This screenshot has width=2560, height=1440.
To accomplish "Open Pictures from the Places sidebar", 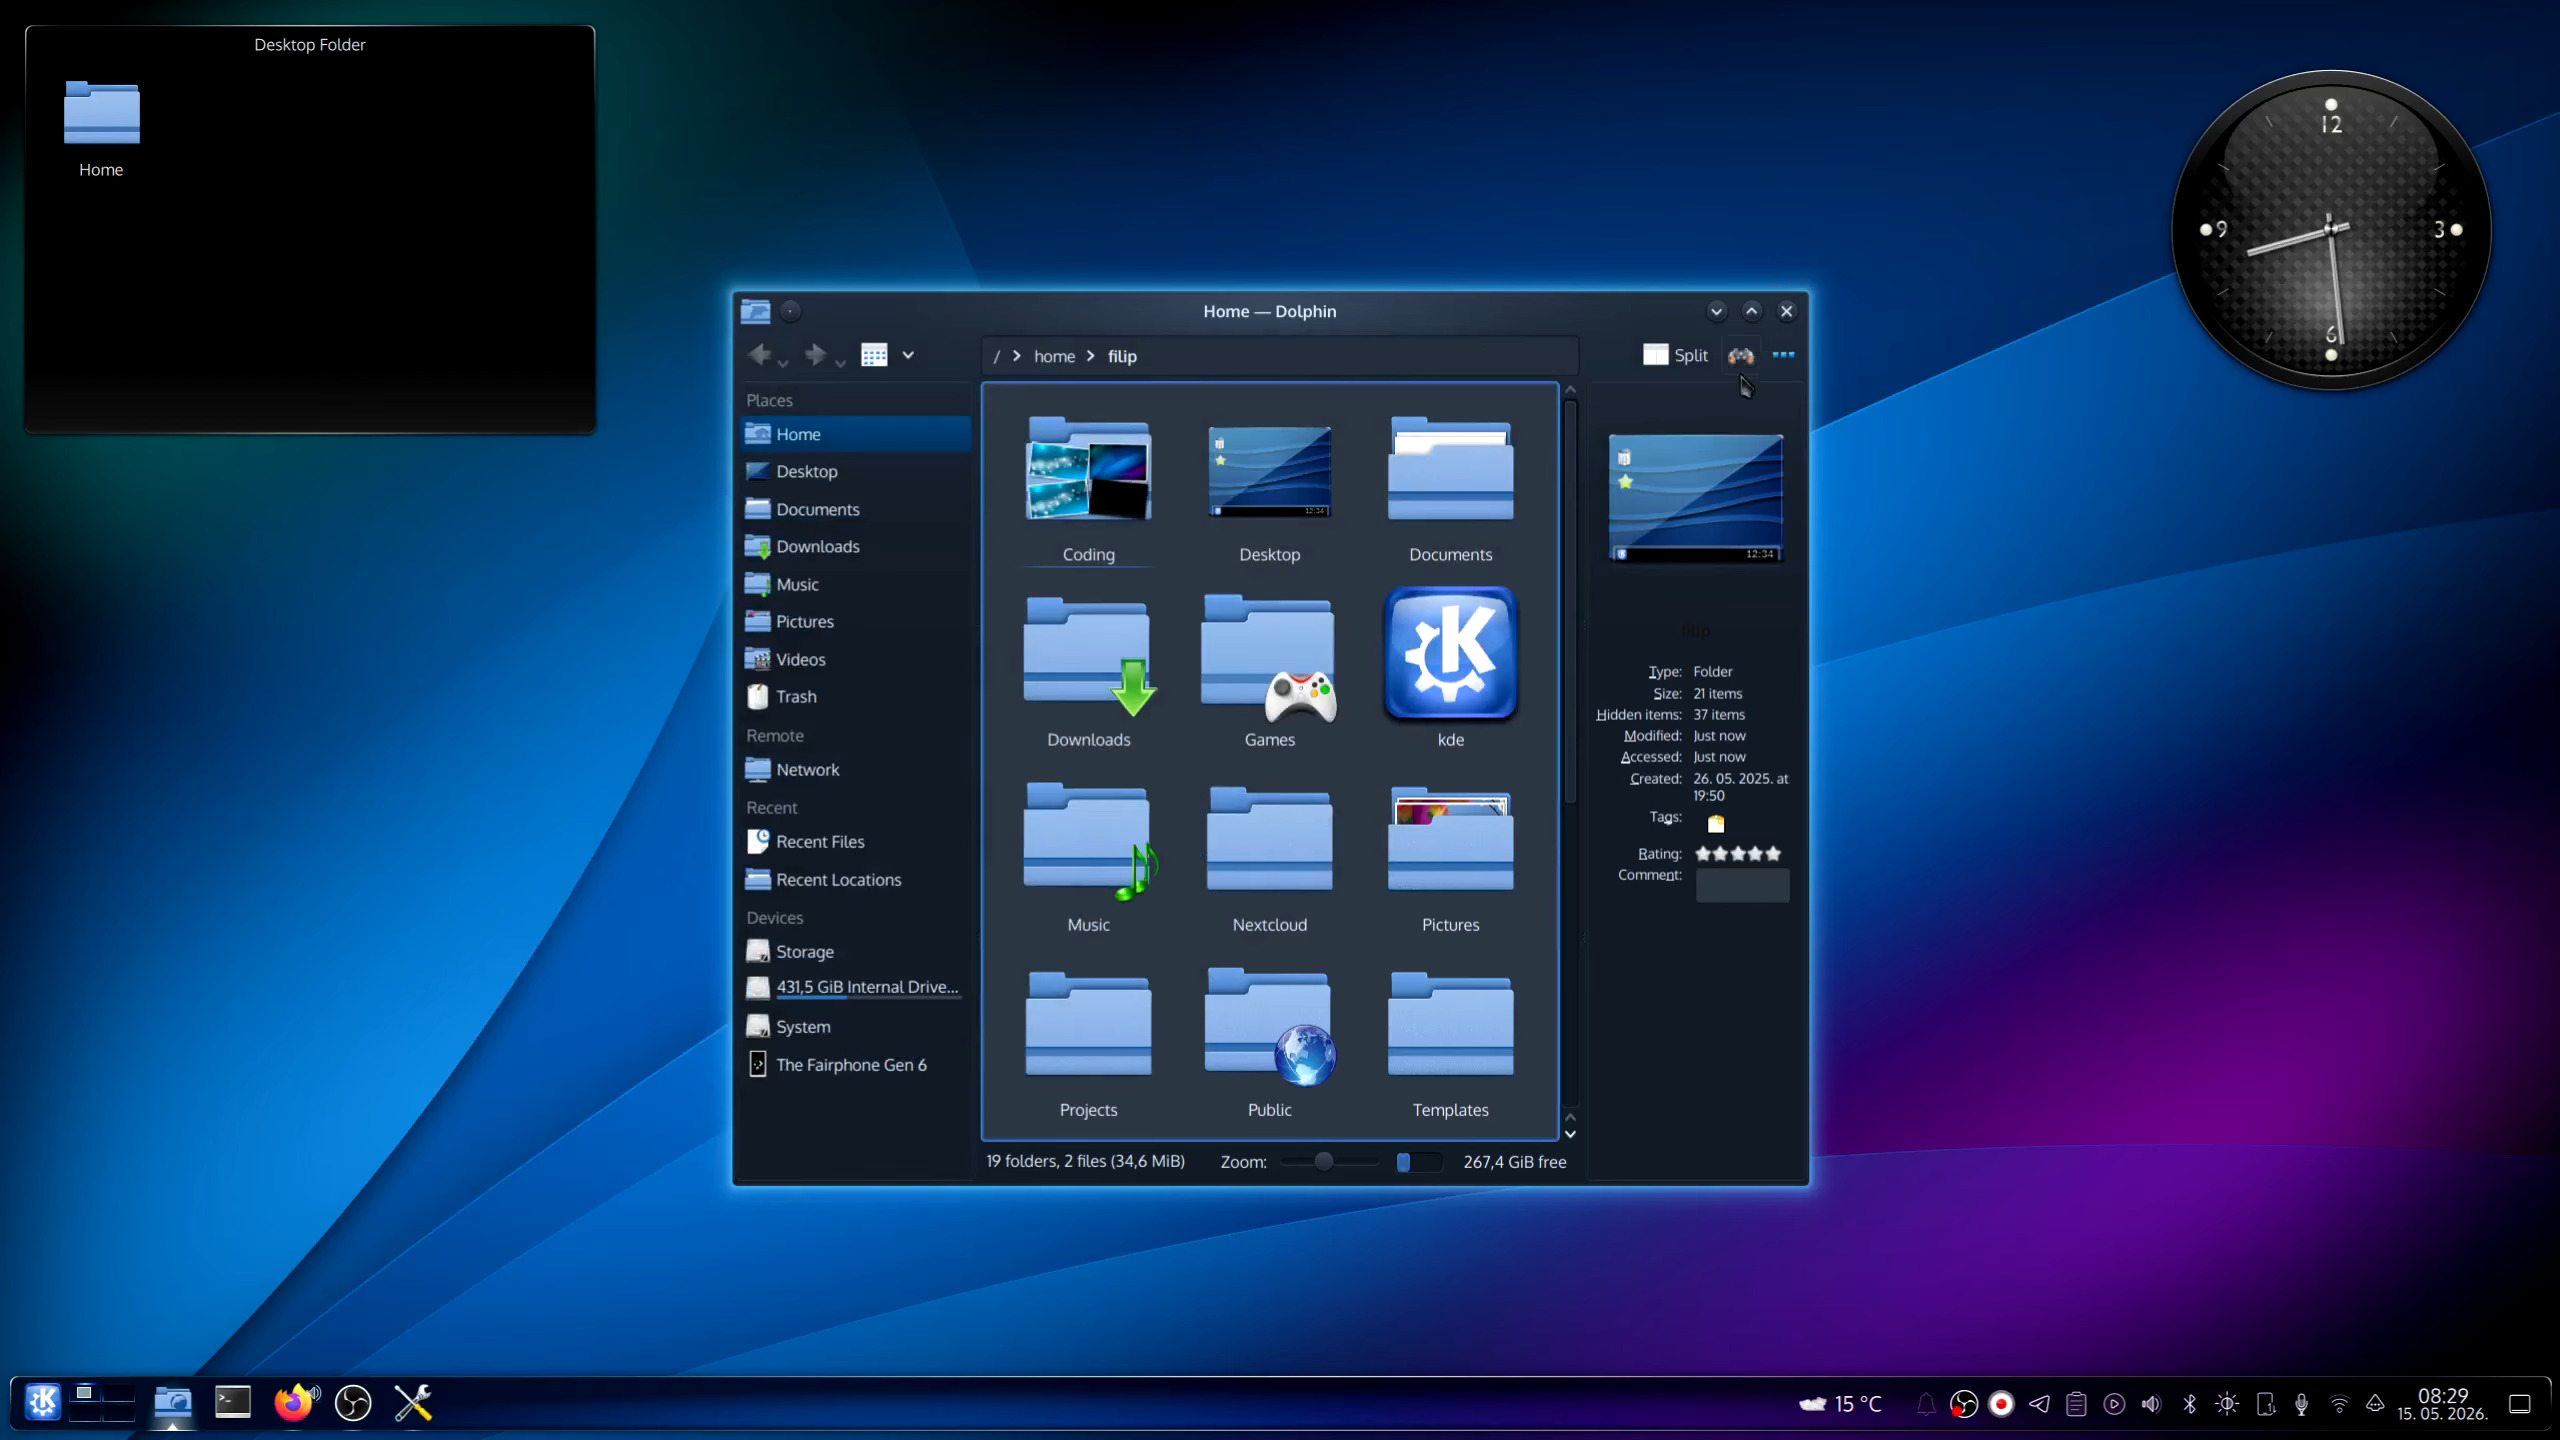I will click(856, 621).
